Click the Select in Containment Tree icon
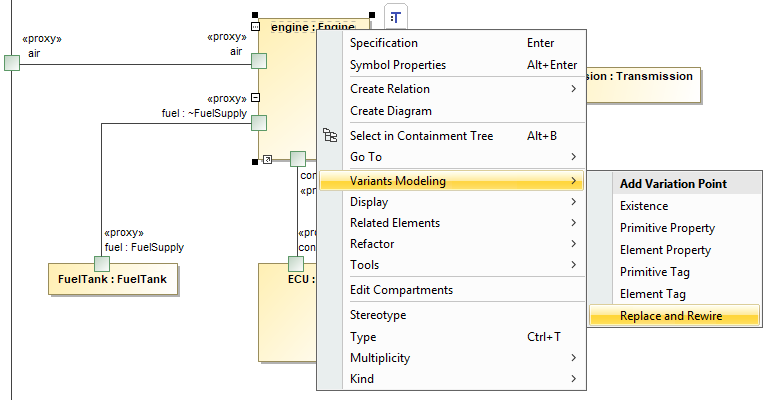 coord(331,136)
